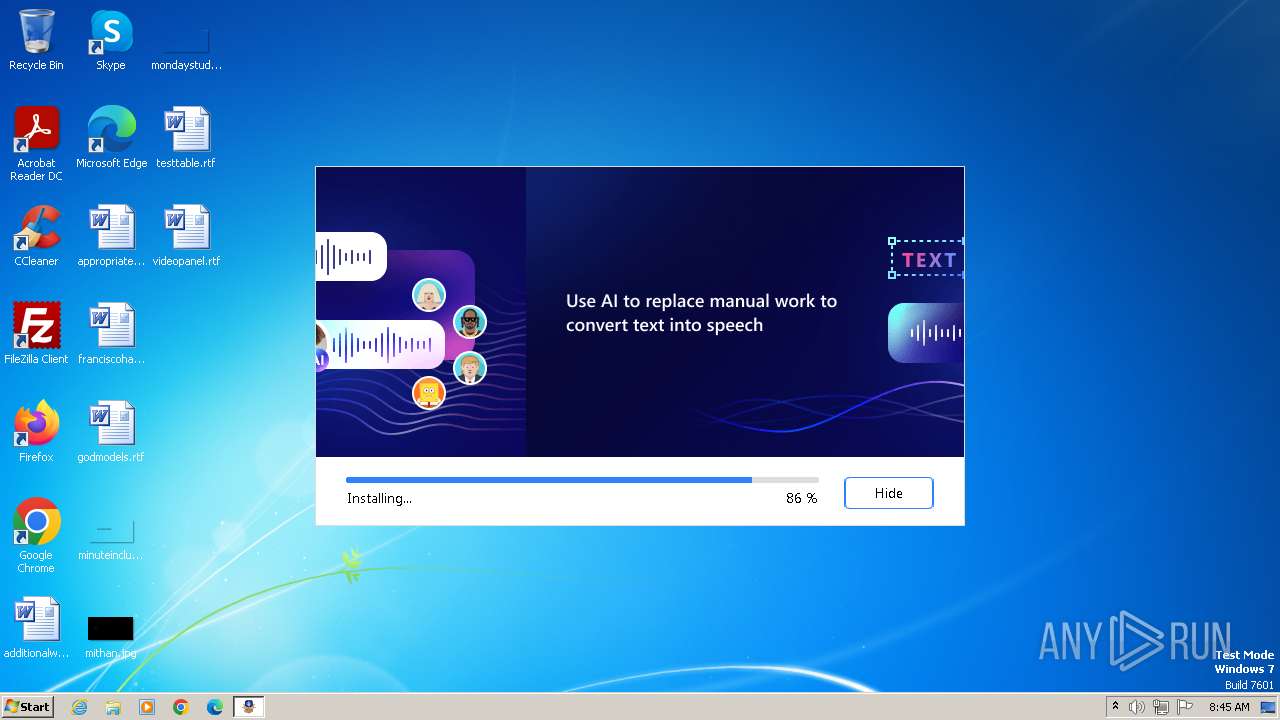The height and width of the screenshot is (720, 1280).
Task: Open Skype desktop shortcut
Action: point(111,40)
